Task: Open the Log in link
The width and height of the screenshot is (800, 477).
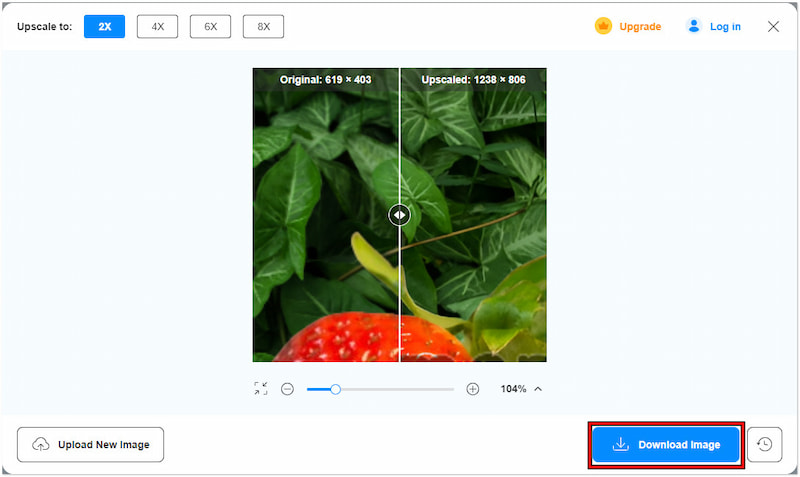Action: coord(725,27)
